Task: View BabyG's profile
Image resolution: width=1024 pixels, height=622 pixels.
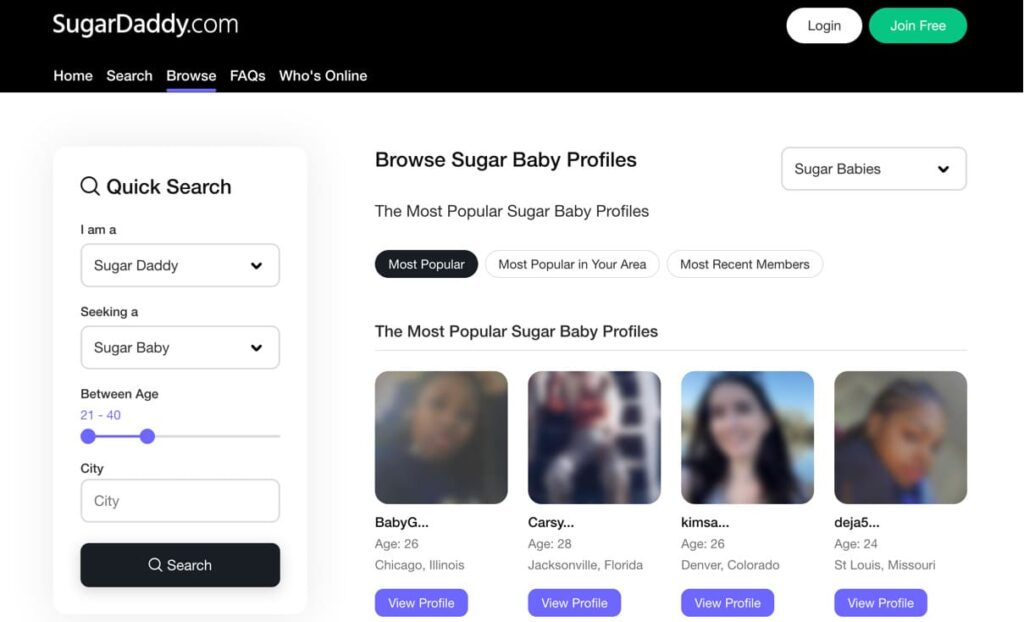Action: click(421, 602)
